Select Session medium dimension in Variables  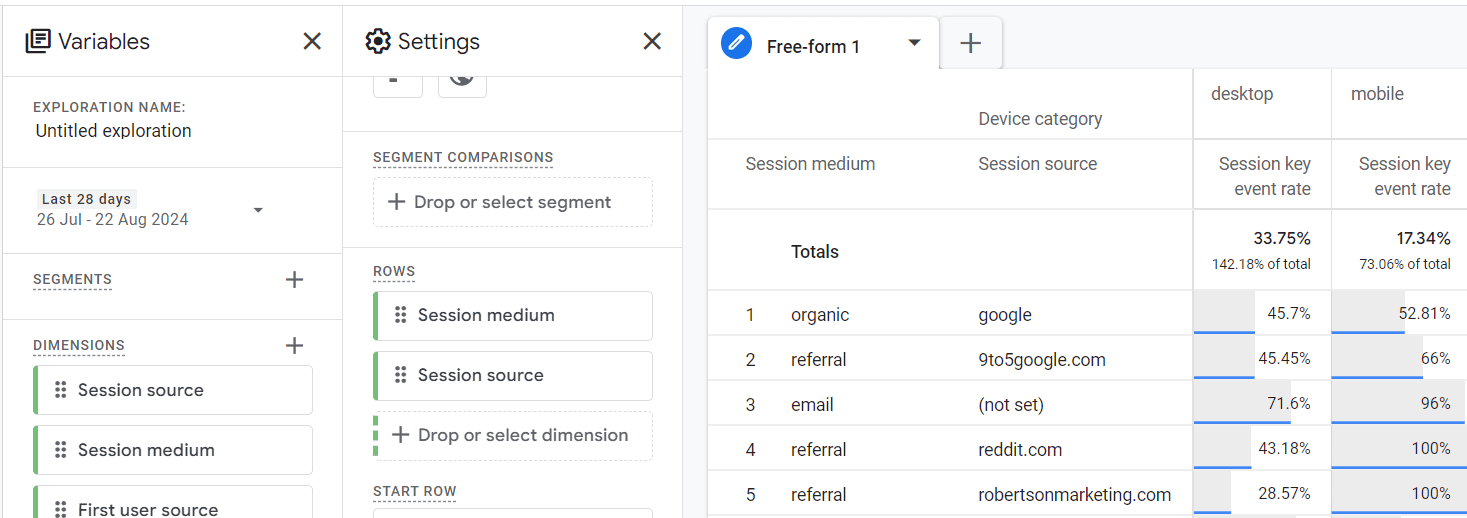146,450
